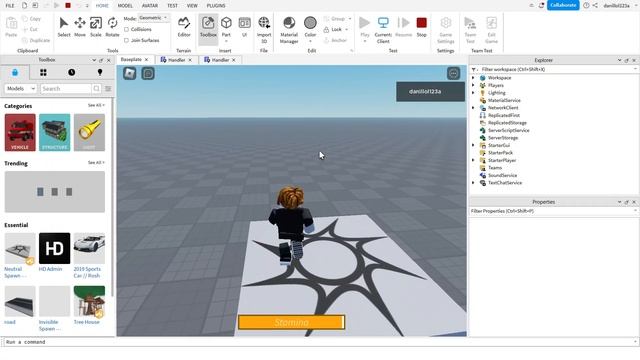Click the danilol123a player list entry

point(430,92)
